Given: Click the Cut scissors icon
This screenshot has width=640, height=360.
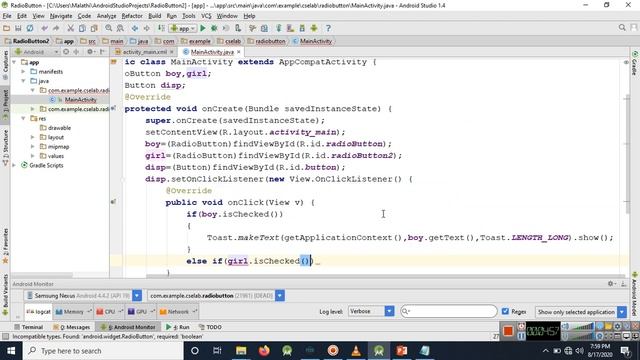Looking at the screenshot, I should coord(71,28).
